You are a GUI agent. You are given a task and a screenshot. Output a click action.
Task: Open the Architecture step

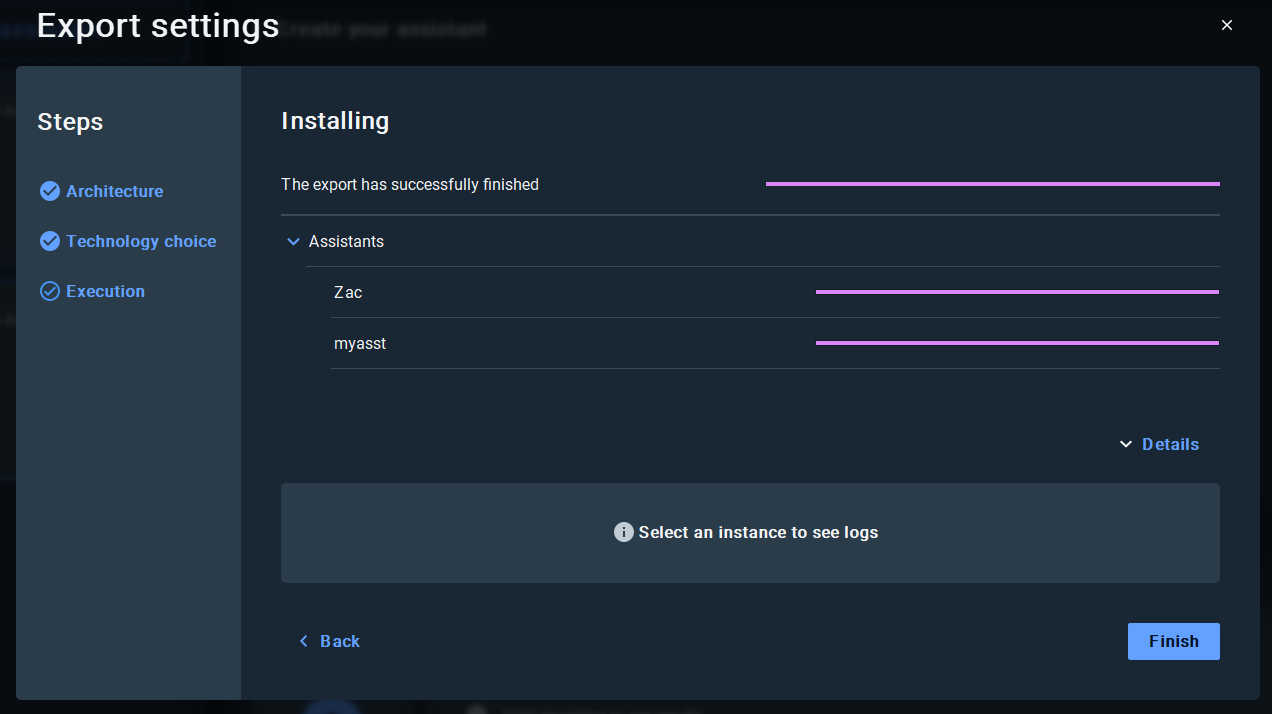114,191
